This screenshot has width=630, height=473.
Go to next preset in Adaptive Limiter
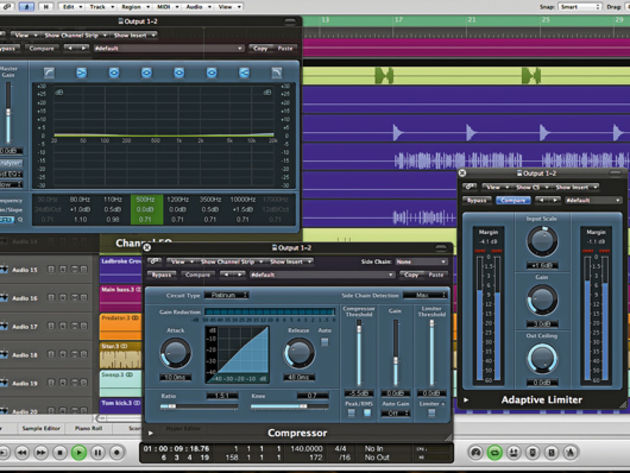(x=555, y=200)
